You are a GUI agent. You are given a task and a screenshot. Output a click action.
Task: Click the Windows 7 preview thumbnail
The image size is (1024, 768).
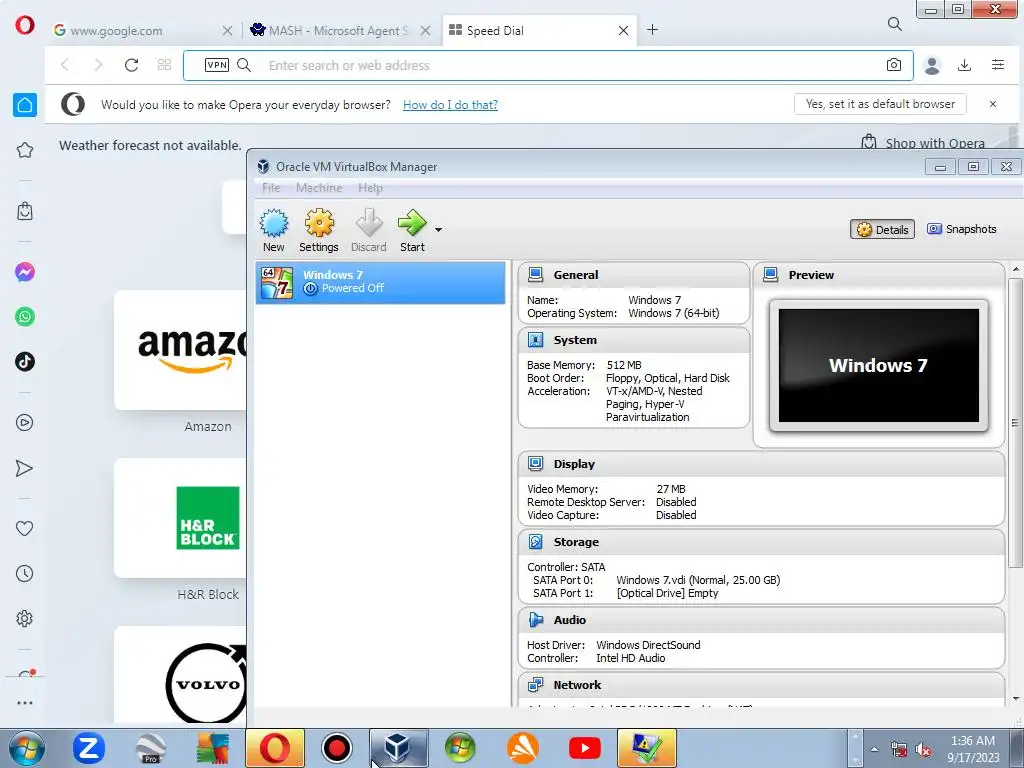[879, 366]
